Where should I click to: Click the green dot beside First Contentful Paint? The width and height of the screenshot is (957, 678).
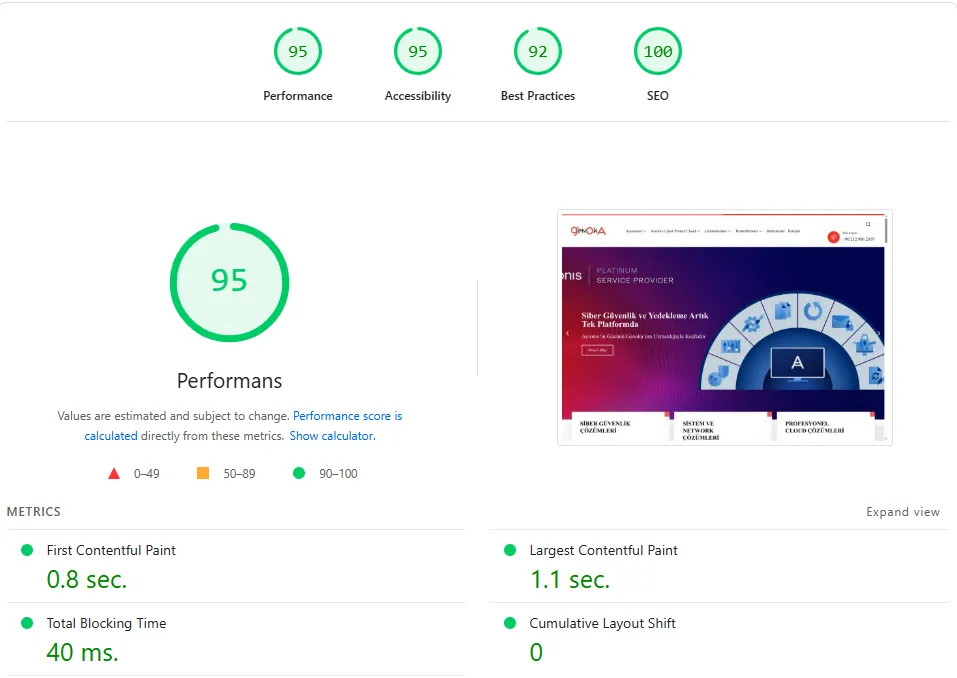pos(27,550)
